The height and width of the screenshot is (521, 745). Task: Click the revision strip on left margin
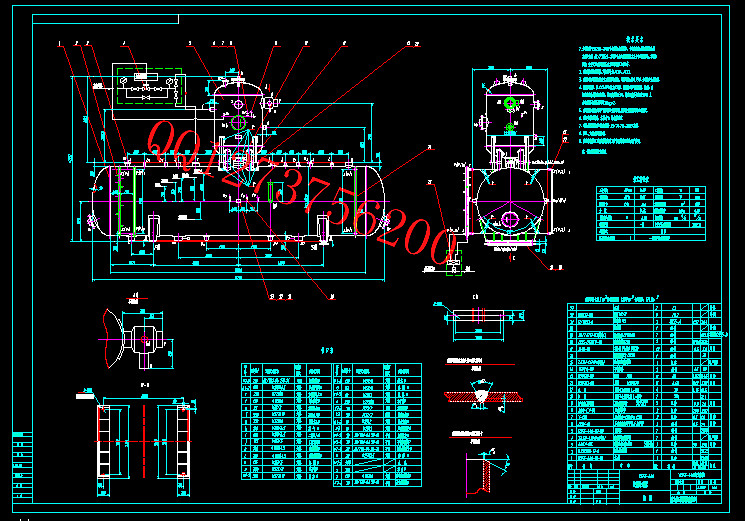[x=22, y=467]
